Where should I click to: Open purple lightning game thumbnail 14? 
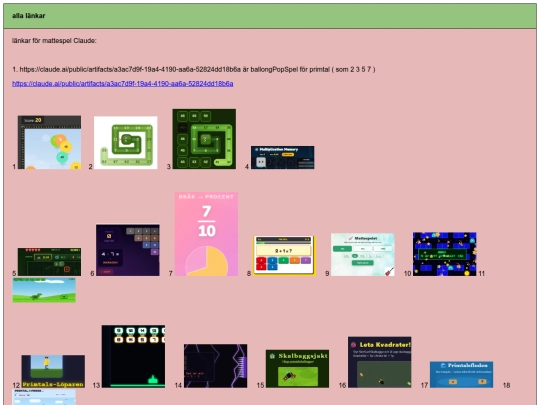(216, 366)
